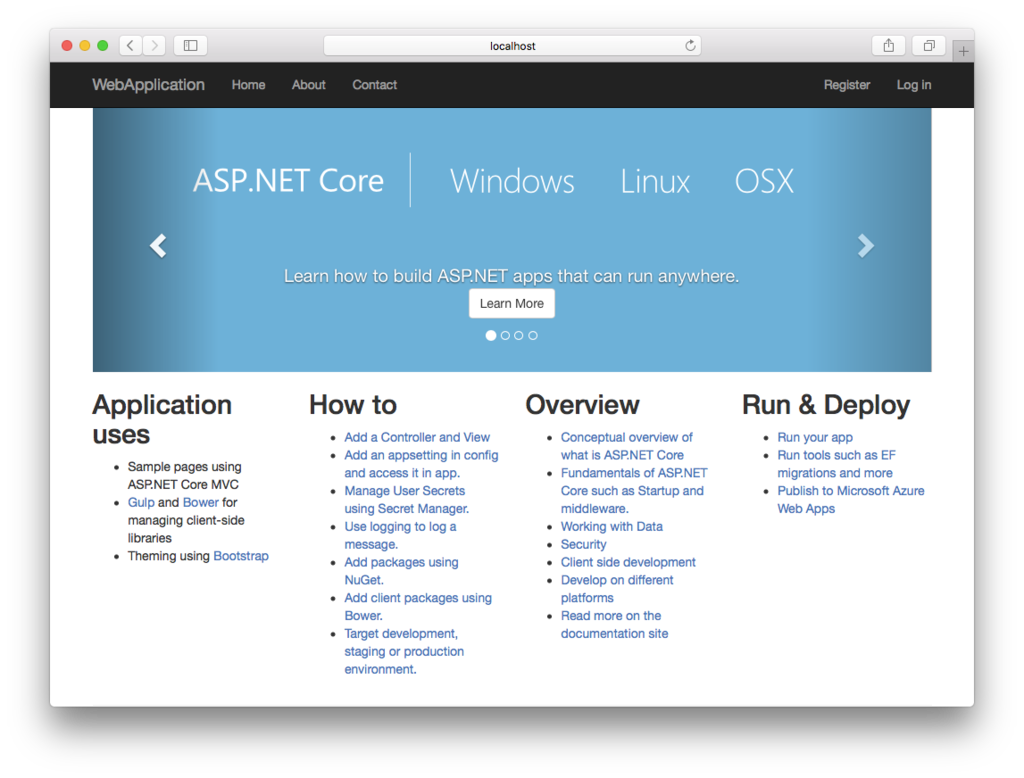The image size is (1024, 778).
Task: Go forward with Safari's forward arrow
Action: click(x=154, y=45)
